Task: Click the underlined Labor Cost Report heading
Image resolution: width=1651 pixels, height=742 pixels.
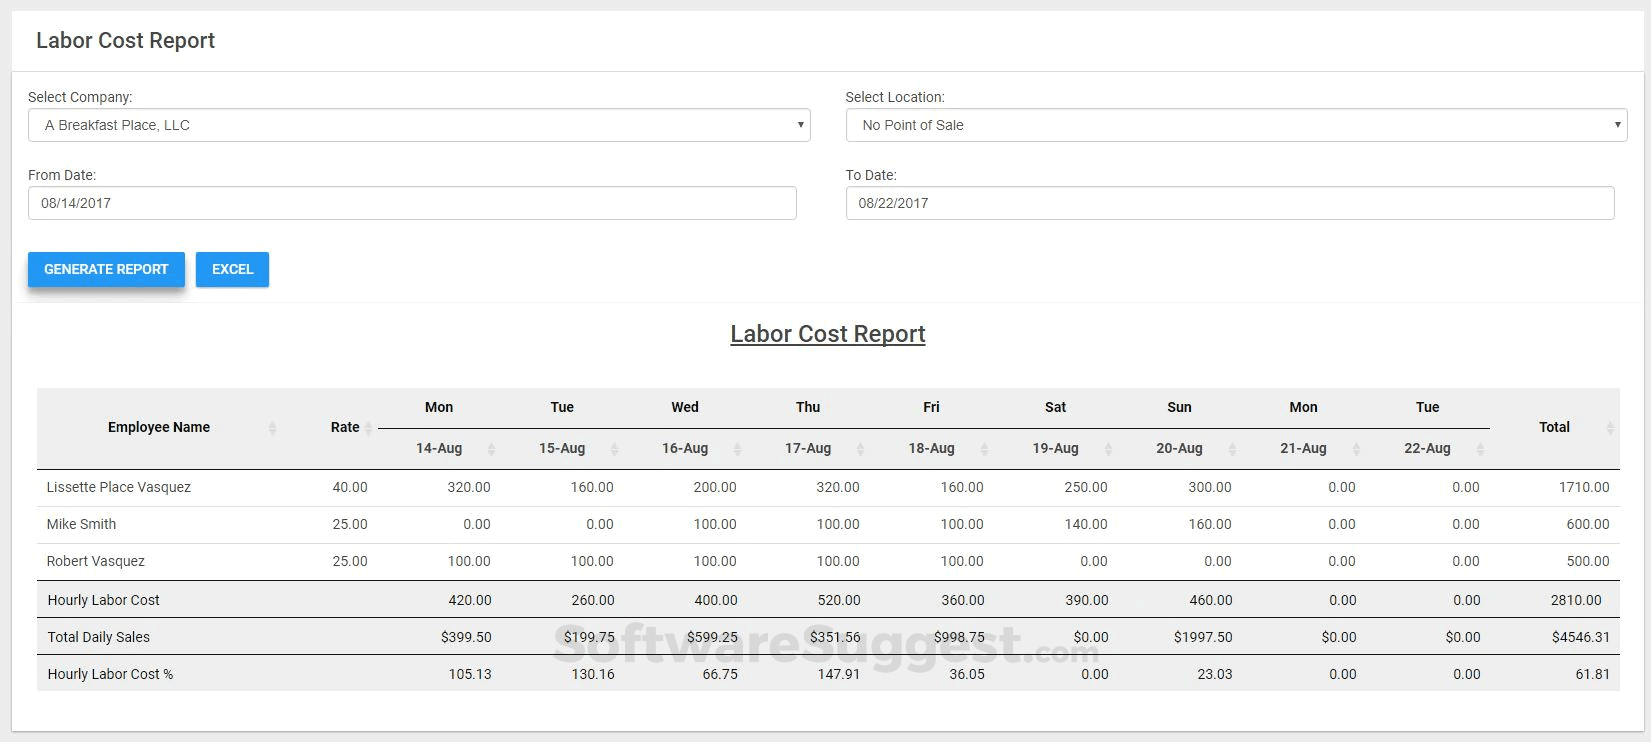Action: click(x=827, y=334)
